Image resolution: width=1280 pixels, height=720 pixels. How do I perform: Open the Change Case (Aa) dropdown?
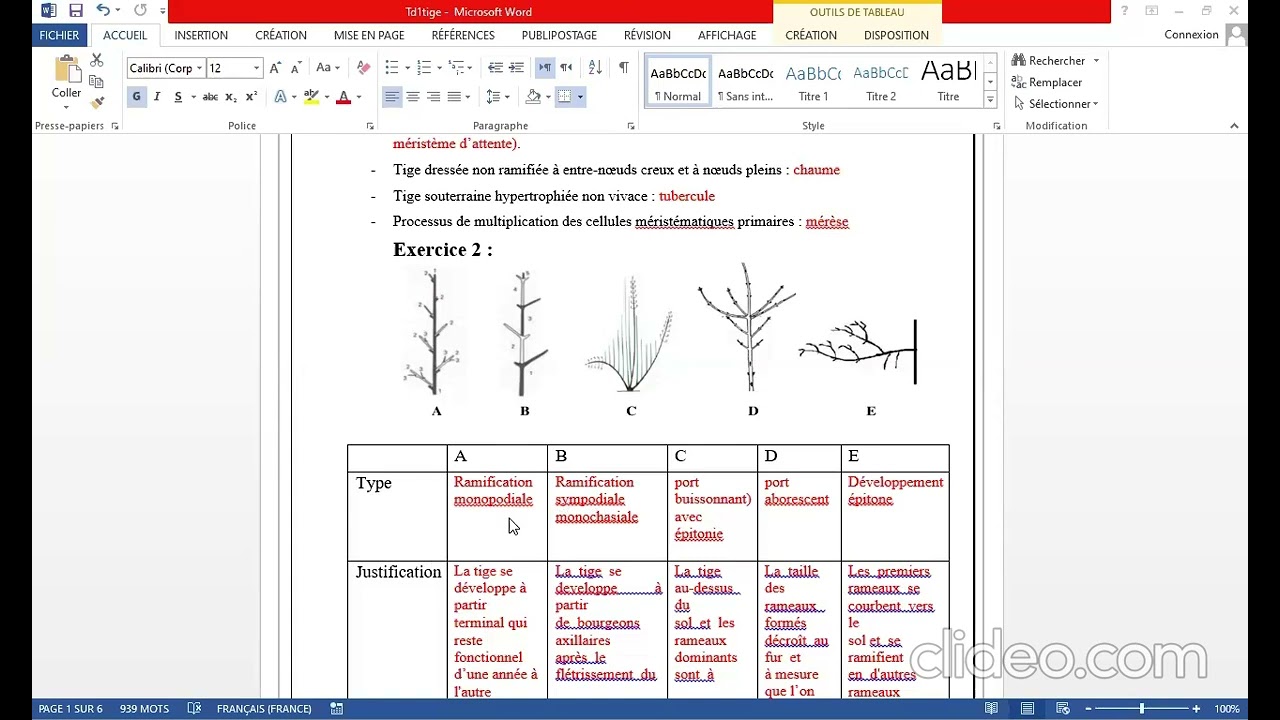point(328,68)
